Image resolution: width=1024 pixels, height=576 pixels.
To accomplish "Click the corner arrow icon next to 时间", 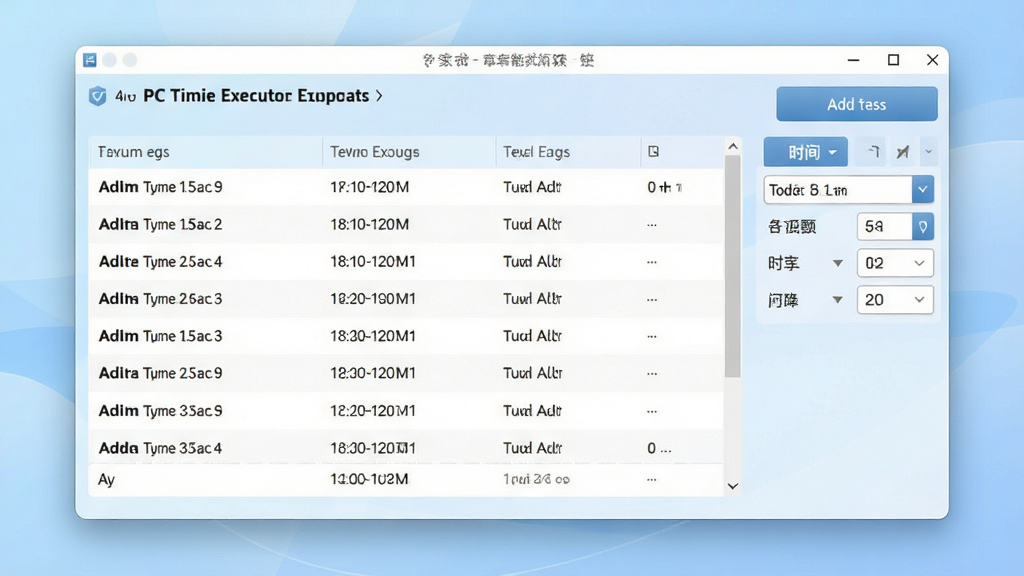I will [872, 152].
